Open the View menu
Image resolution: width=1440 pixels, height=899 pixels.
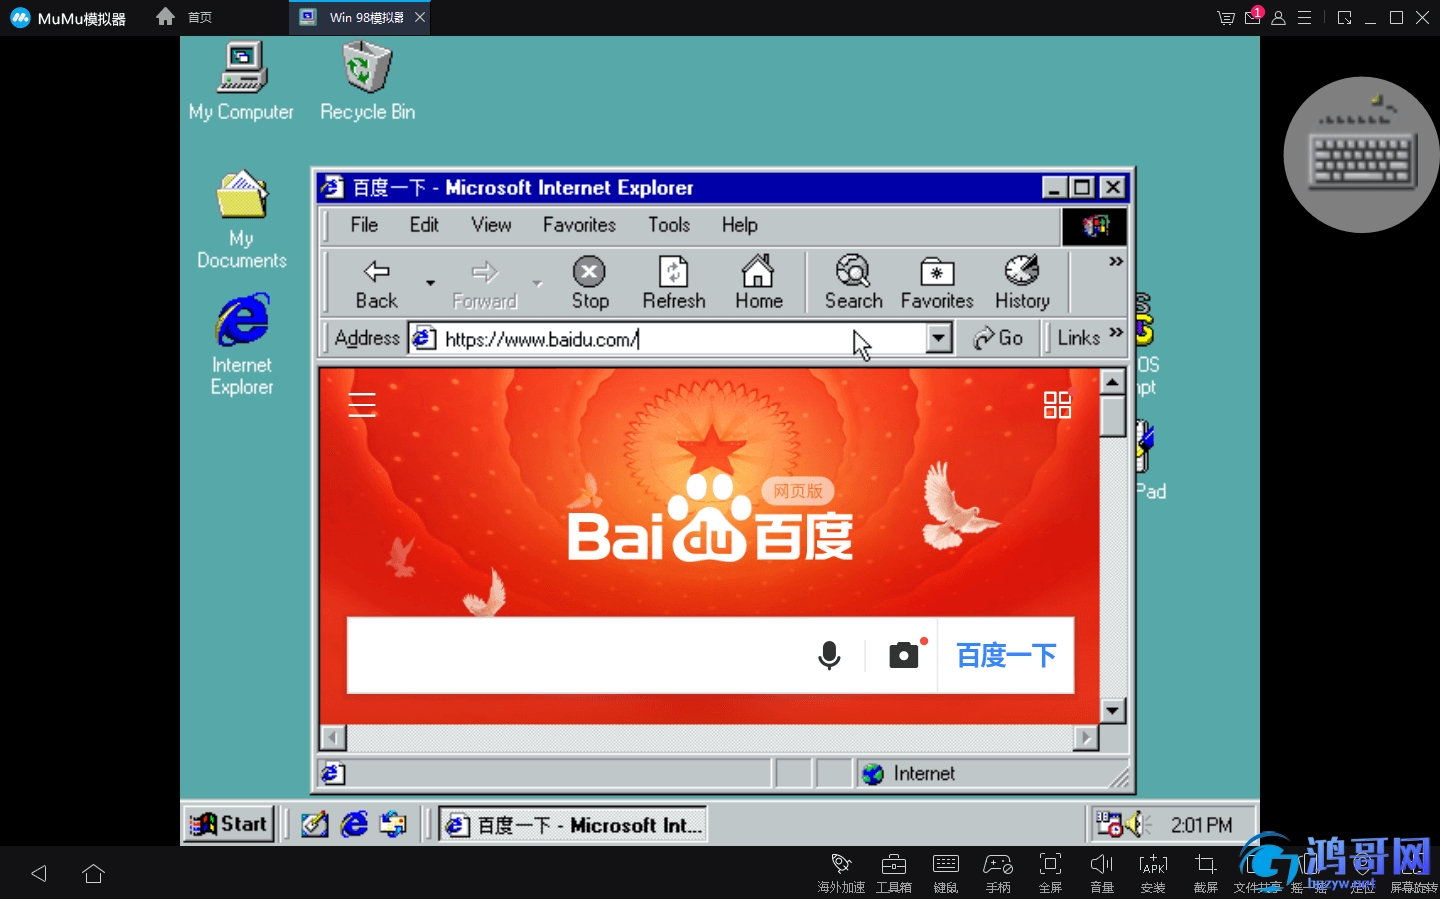(491, 225)
